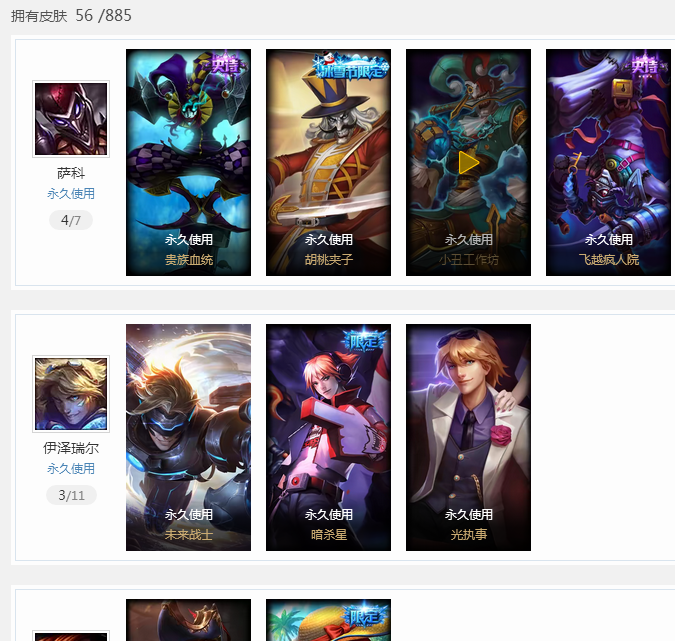Viewport: 675px width, 641px height.
Task: Click the 限定 badge on 暗杀星
Action: click(364, 340)
